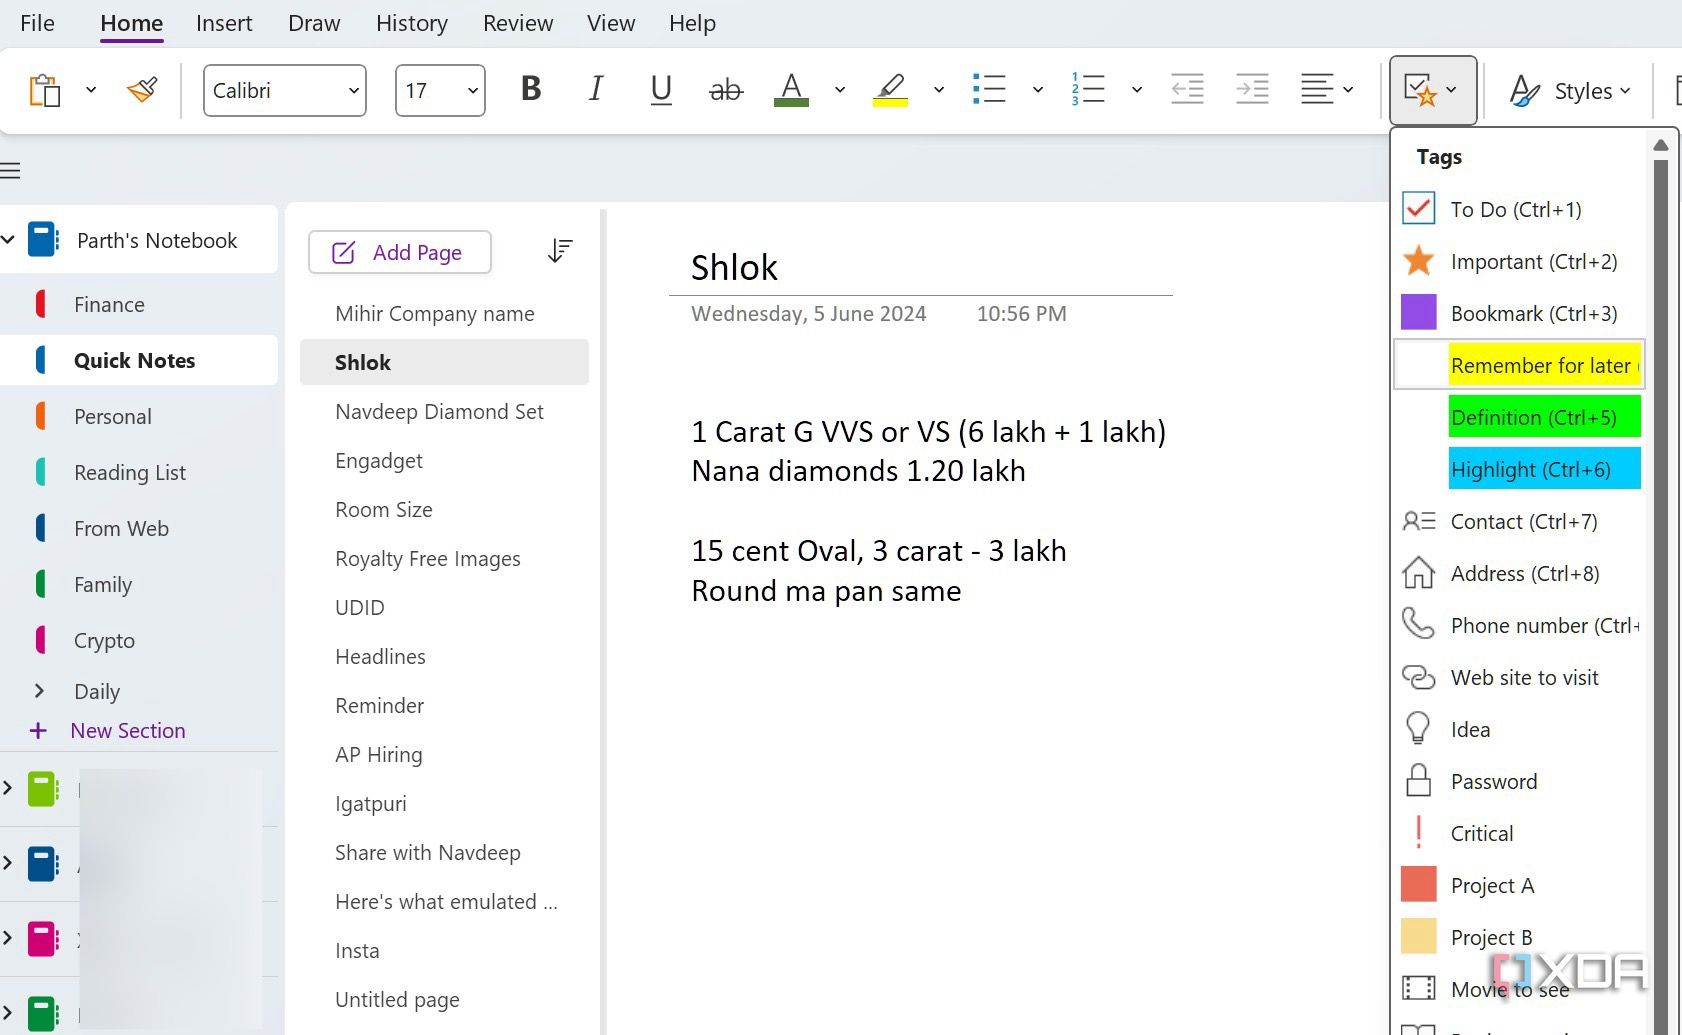Apply the Bookmark purple tag
The height and width of the screenshot is (1035, 1682).
(x=1518, y=313)
